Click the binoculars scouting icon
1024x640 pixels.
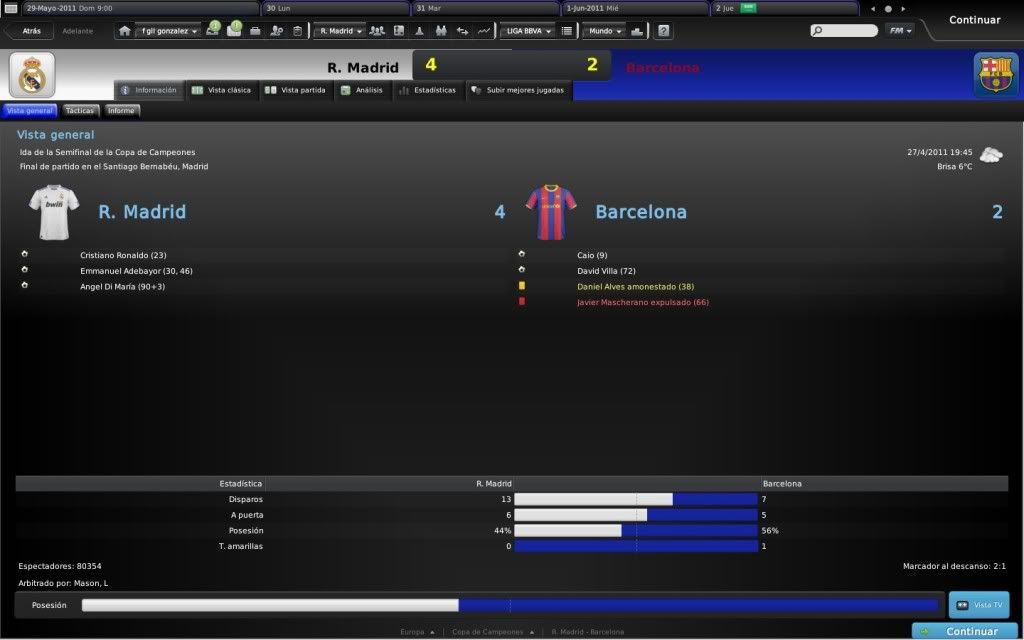(x=441, y=31)
